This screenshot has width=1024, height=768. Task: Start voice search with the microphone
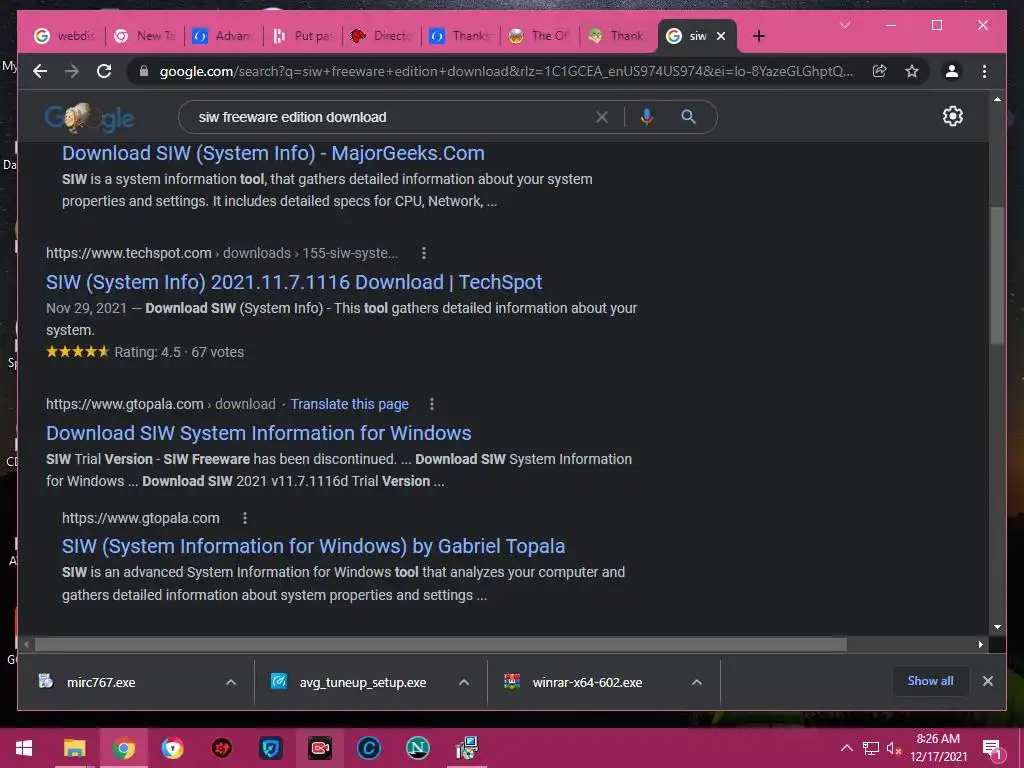pos(647,117)
